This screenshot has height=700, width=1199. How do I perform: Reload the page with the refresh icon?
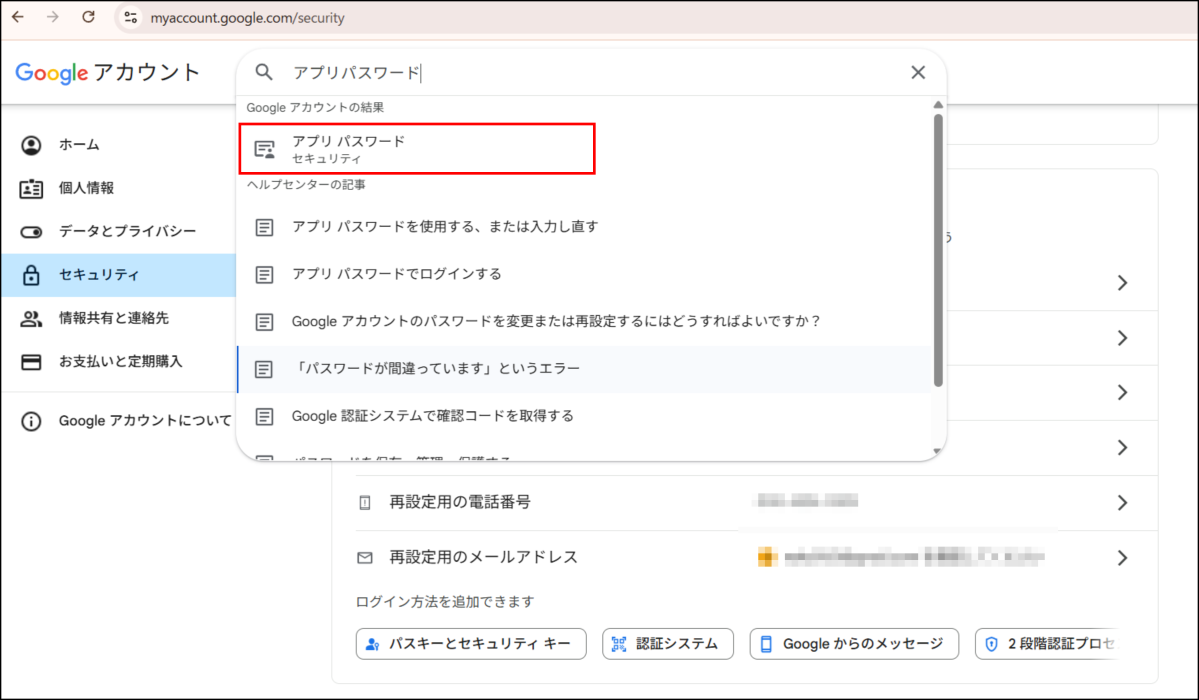point(89,17)
